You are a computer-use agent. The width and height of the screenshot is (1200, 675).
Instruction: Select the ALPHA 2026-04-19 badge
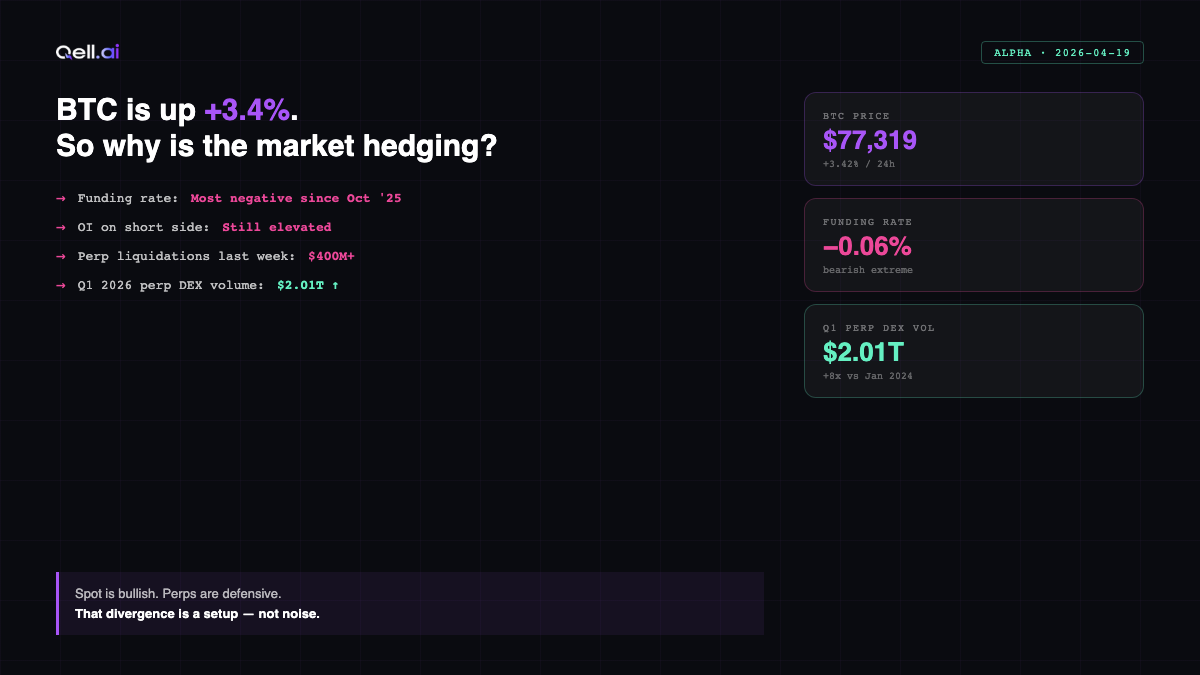click(1062, 52)
